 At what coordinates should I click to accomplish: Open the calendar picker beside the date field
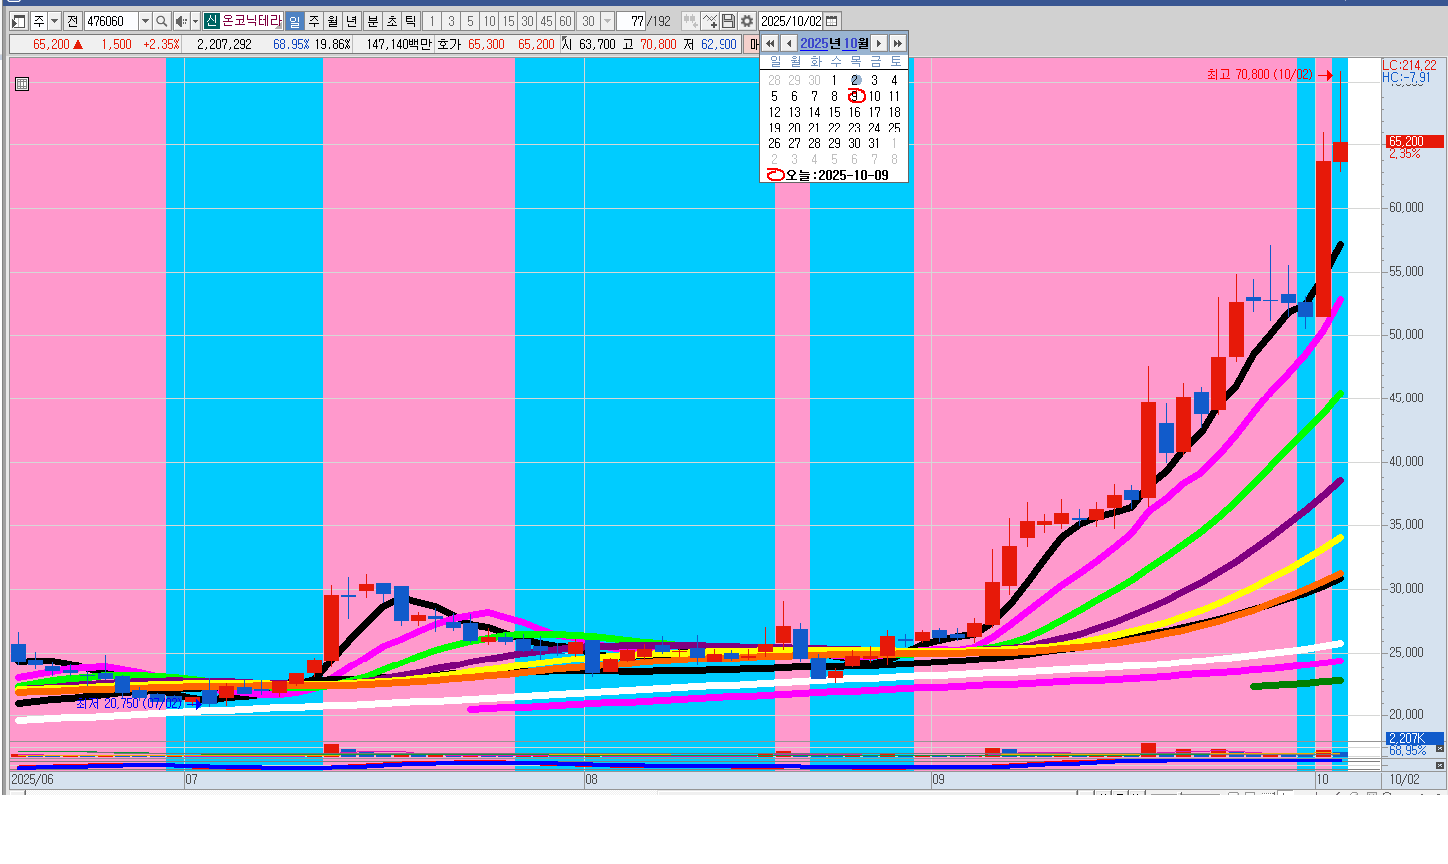832,21
